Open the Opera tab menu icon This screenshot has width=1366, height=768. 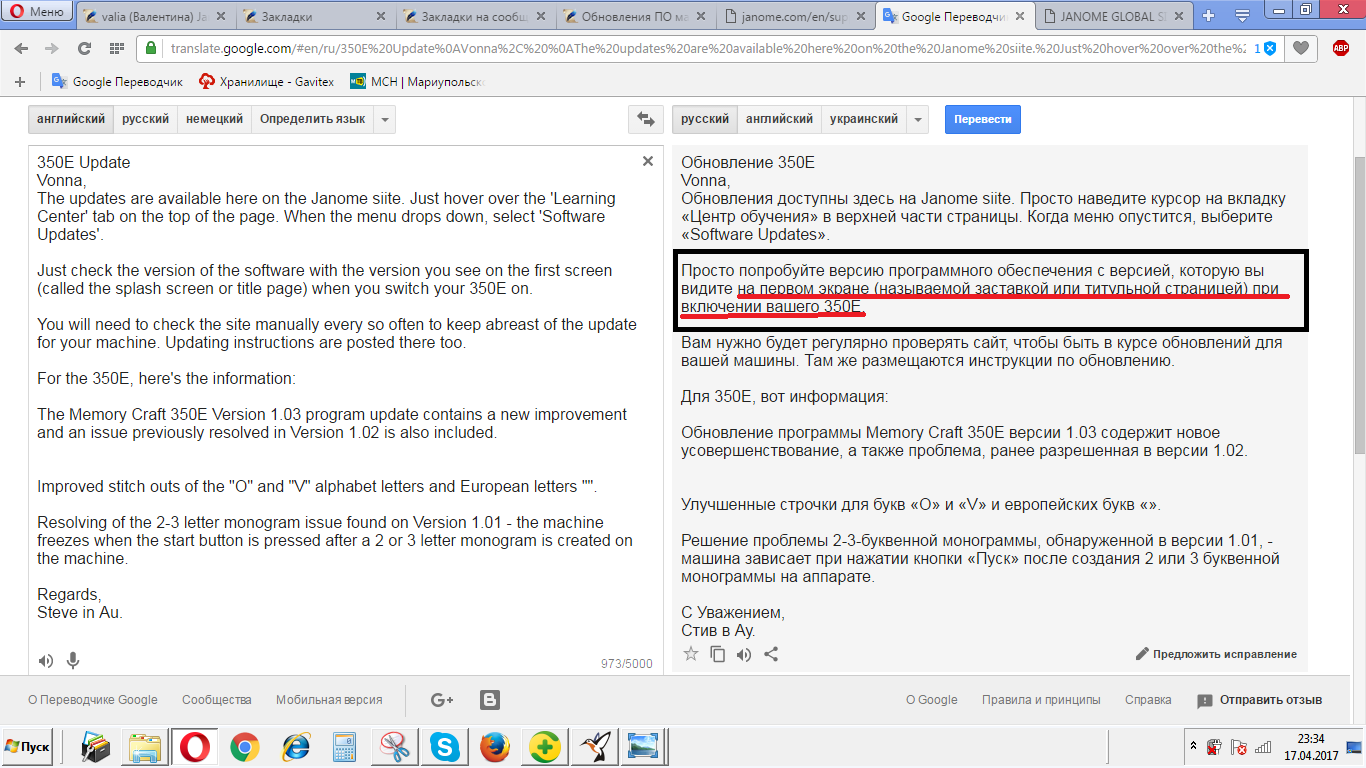[1242, 15]
